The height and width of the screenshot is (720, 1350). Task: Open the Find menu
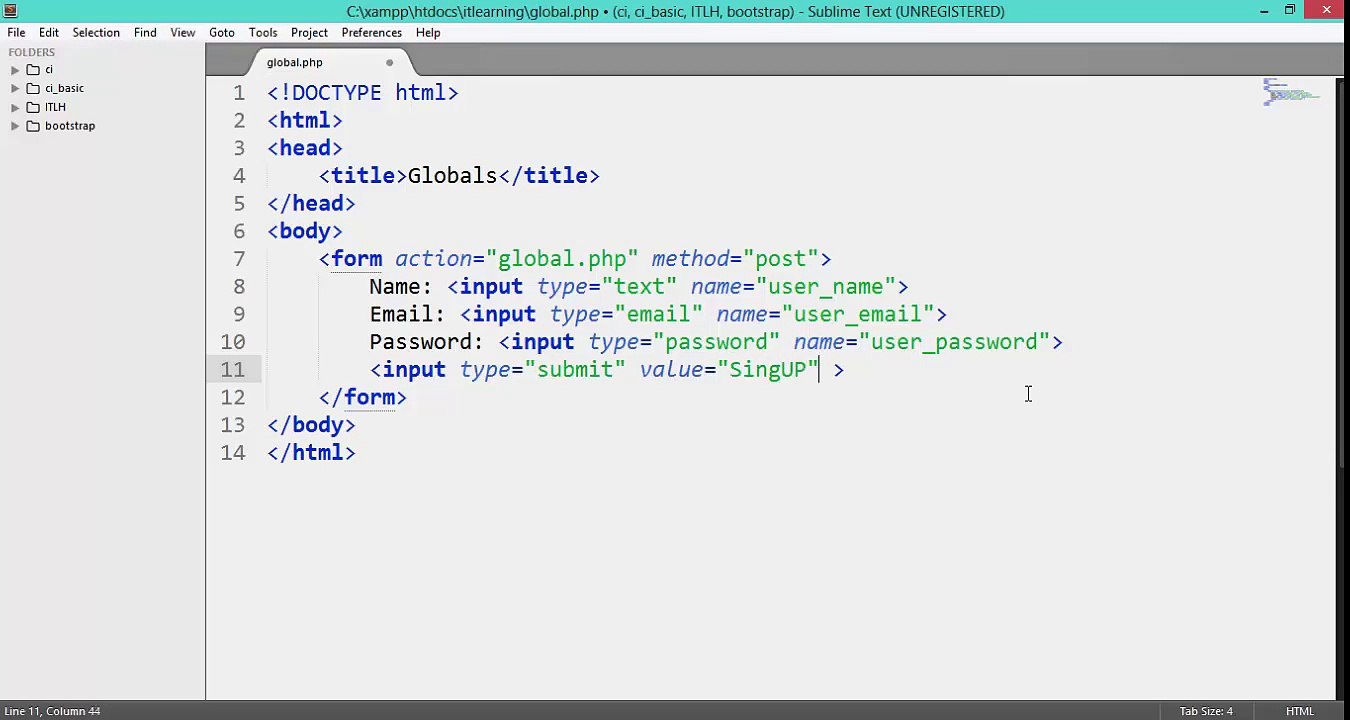coord(145,32)
